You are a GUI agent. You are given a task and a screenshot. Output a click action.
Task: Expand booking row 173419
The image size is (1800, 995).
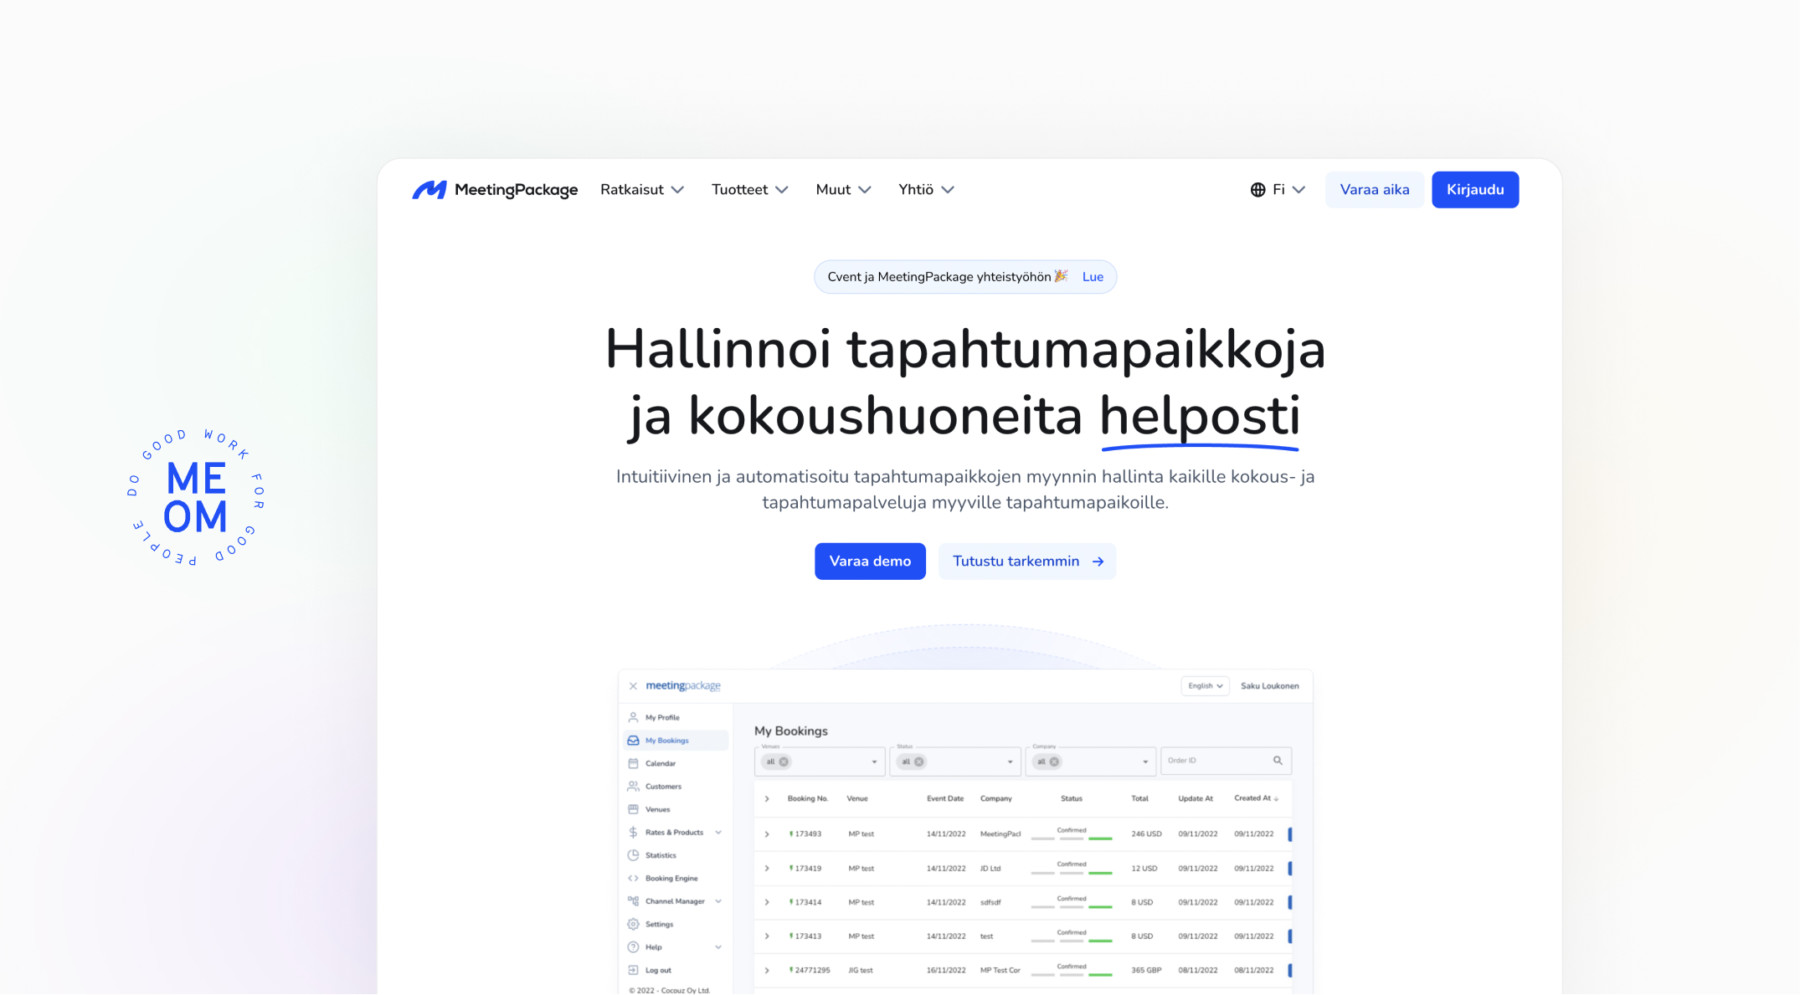click(x=767, y=868)
